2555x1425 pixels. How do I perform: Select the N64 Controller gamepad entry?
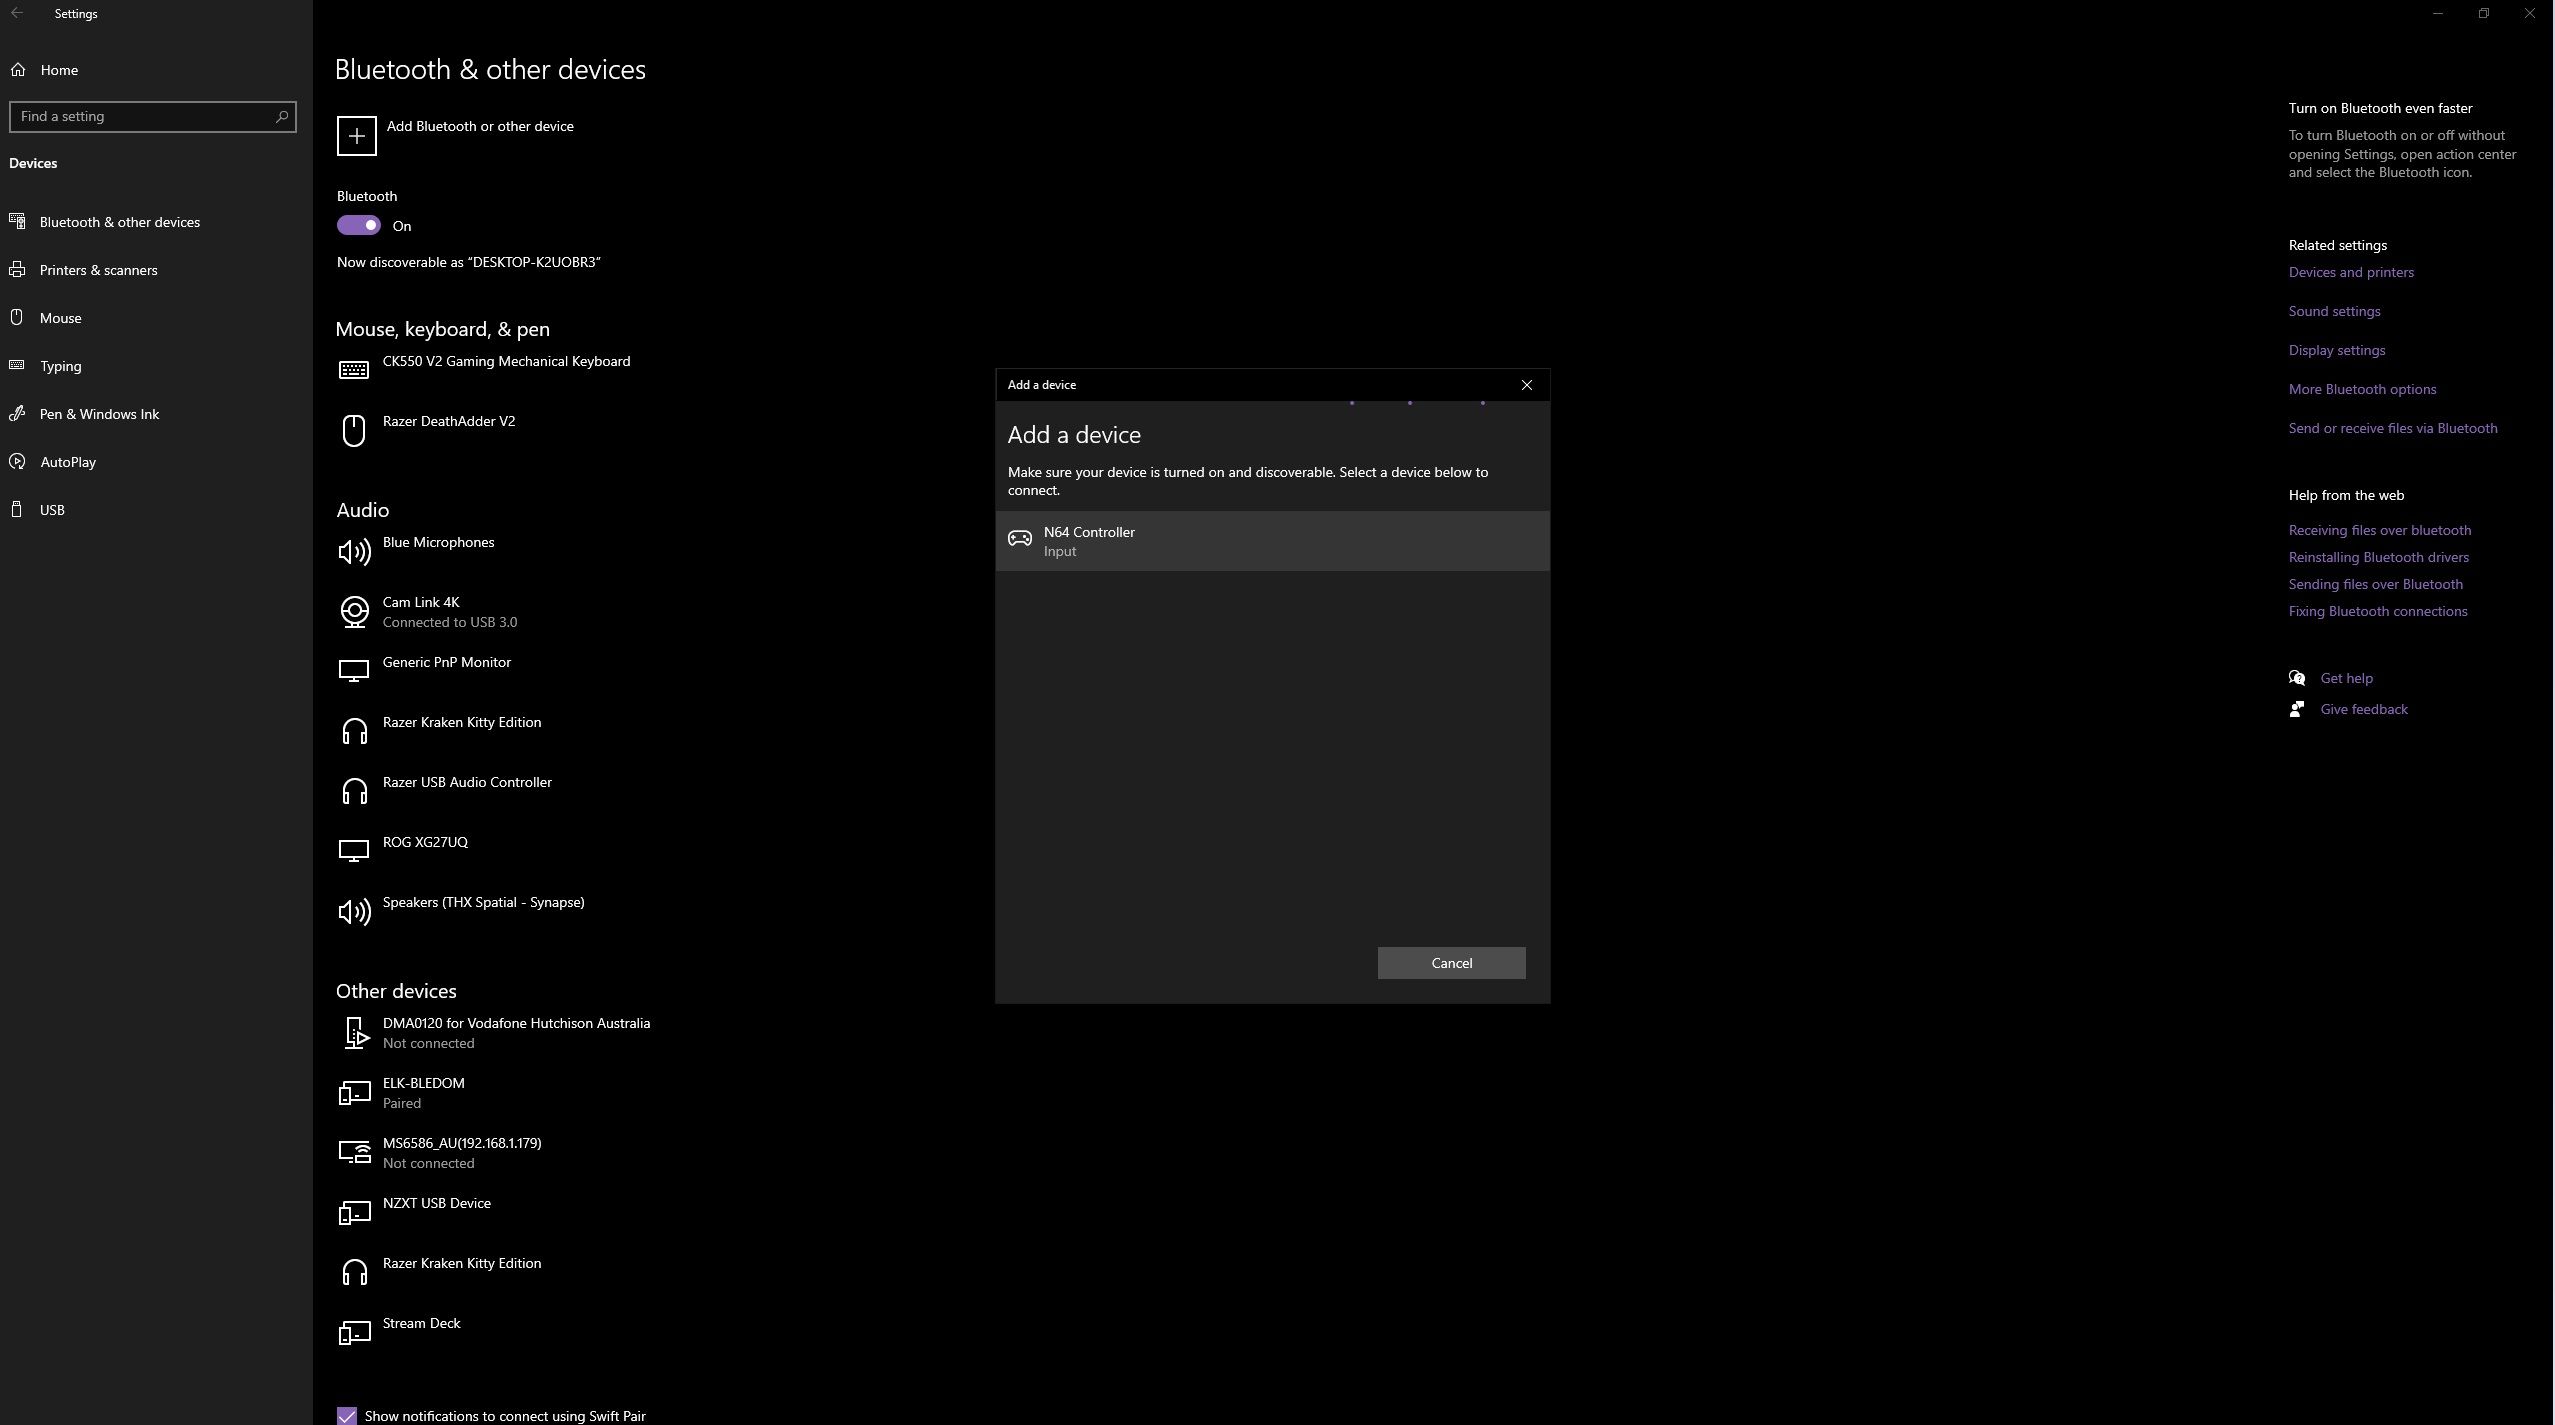click(1270, 540)
